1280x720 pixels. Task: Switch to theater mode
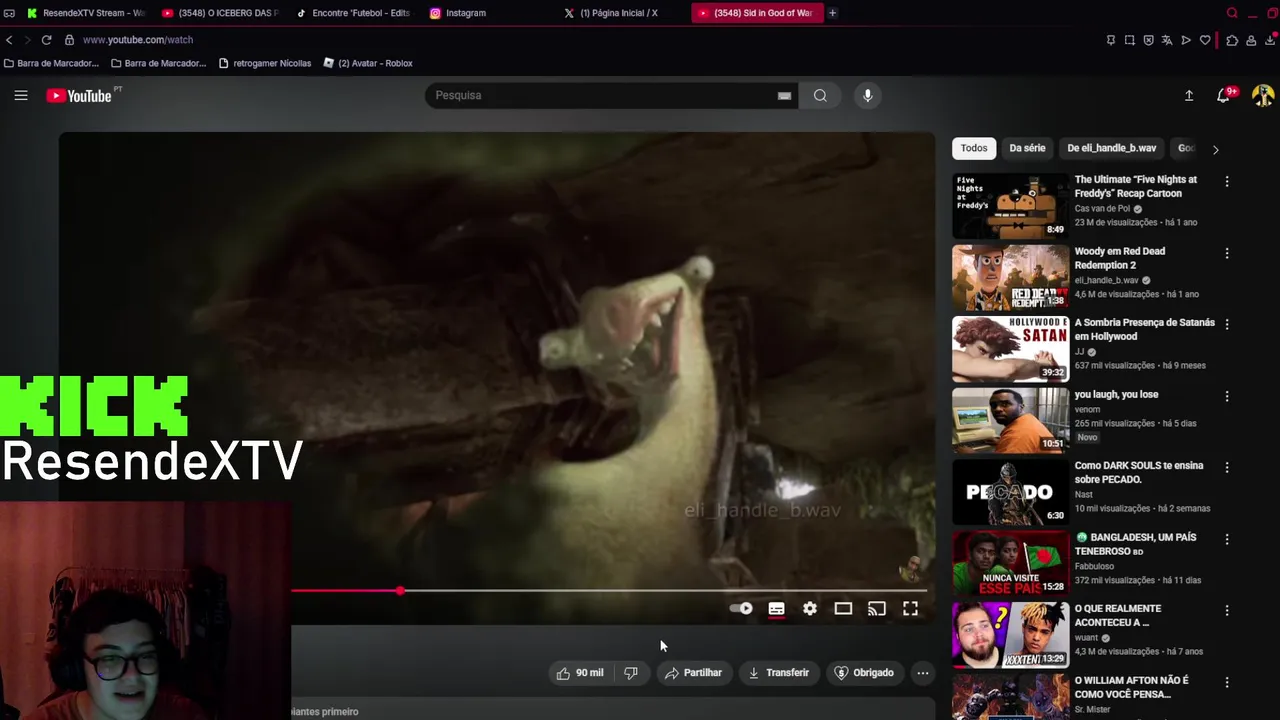(x=843, y=608)
